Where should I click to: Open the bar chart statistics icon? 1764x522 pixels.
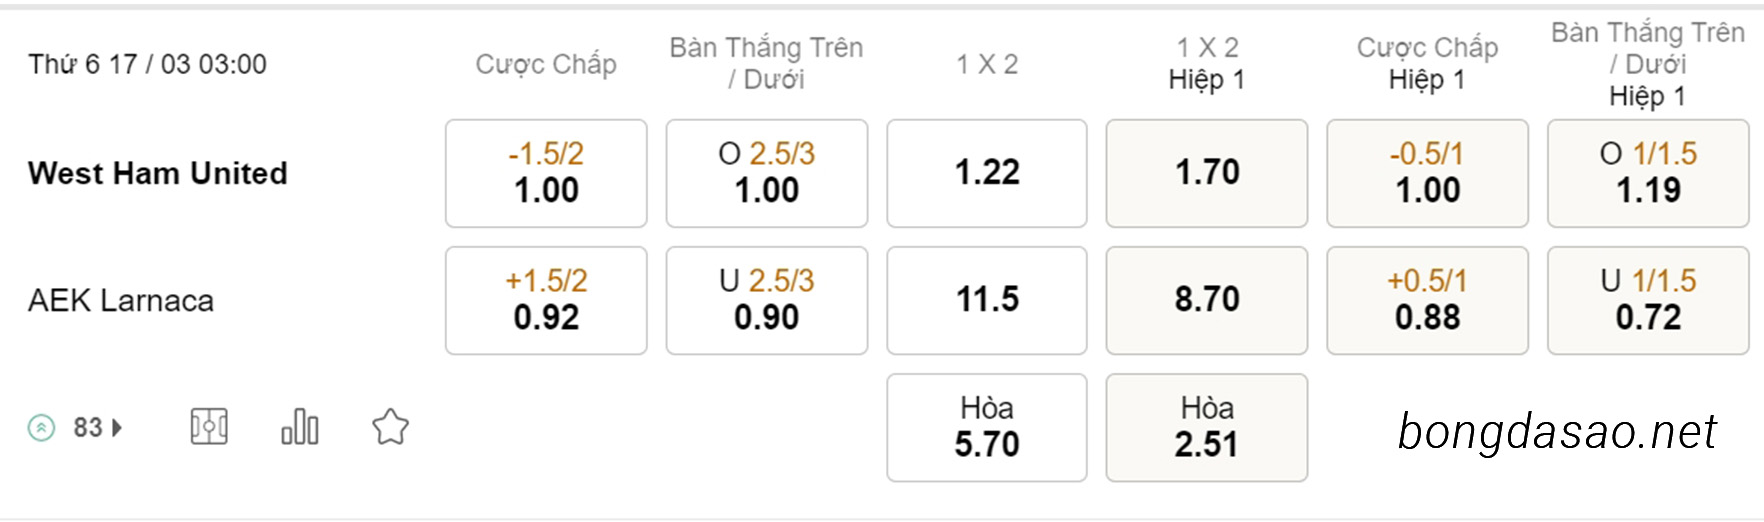[300, 427]
